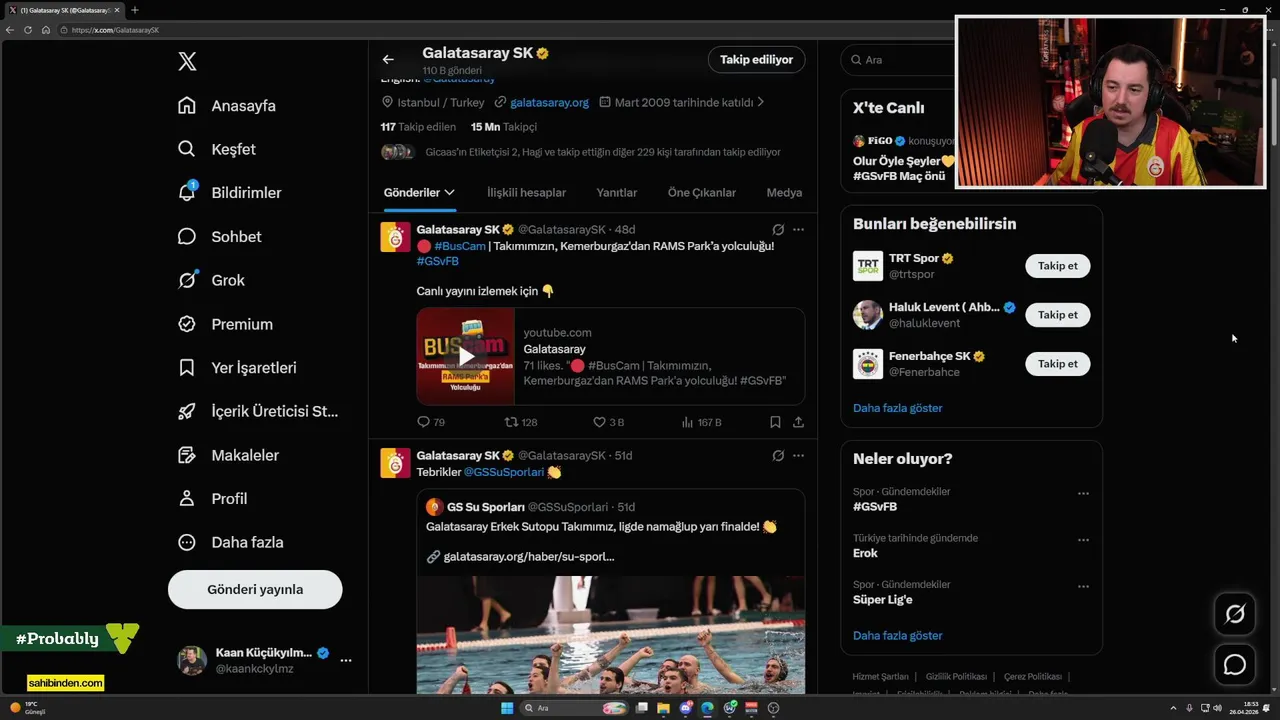Click Grok icon on the BusCam post

[778, 230]
